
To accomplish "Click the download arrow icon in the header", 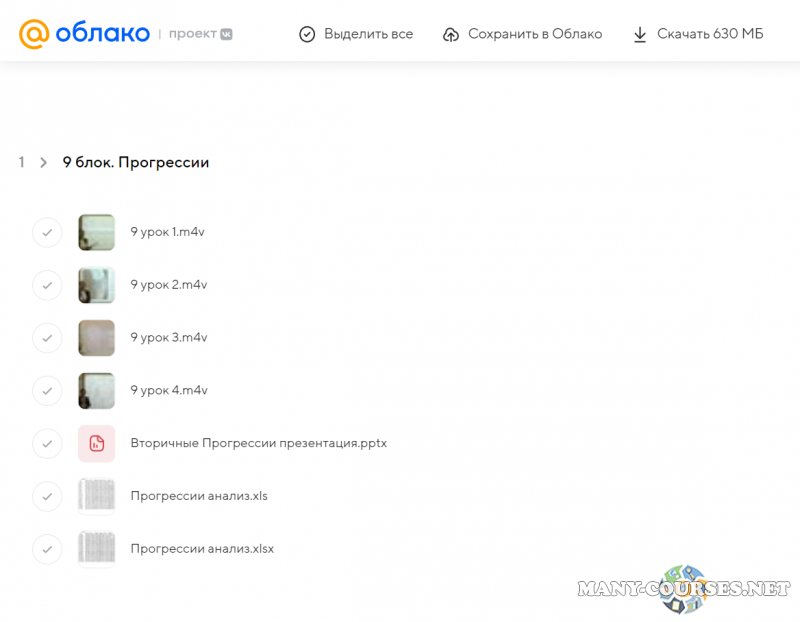I will [640, 33].
